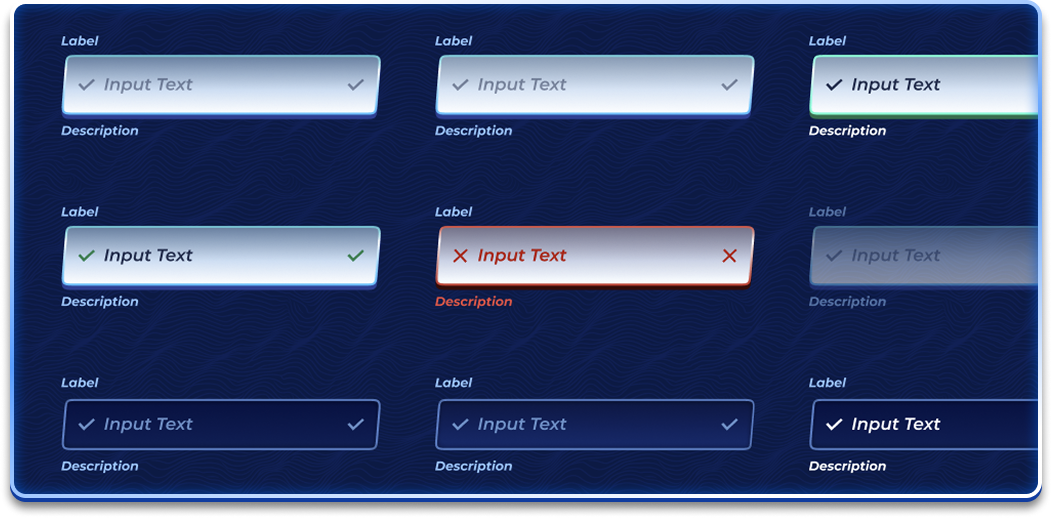Click the green checkmark at right end of validated field

(355, 255)
